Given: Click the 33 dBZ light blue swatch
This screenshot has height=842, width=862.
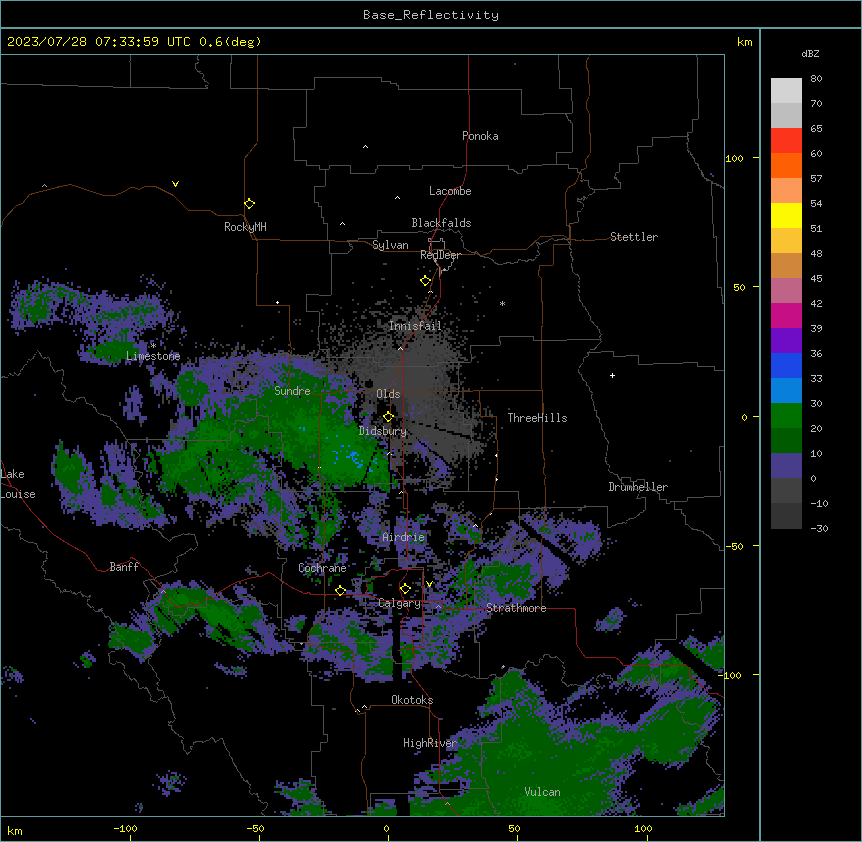Looking at the screenshot, I should tap(786, 390).
